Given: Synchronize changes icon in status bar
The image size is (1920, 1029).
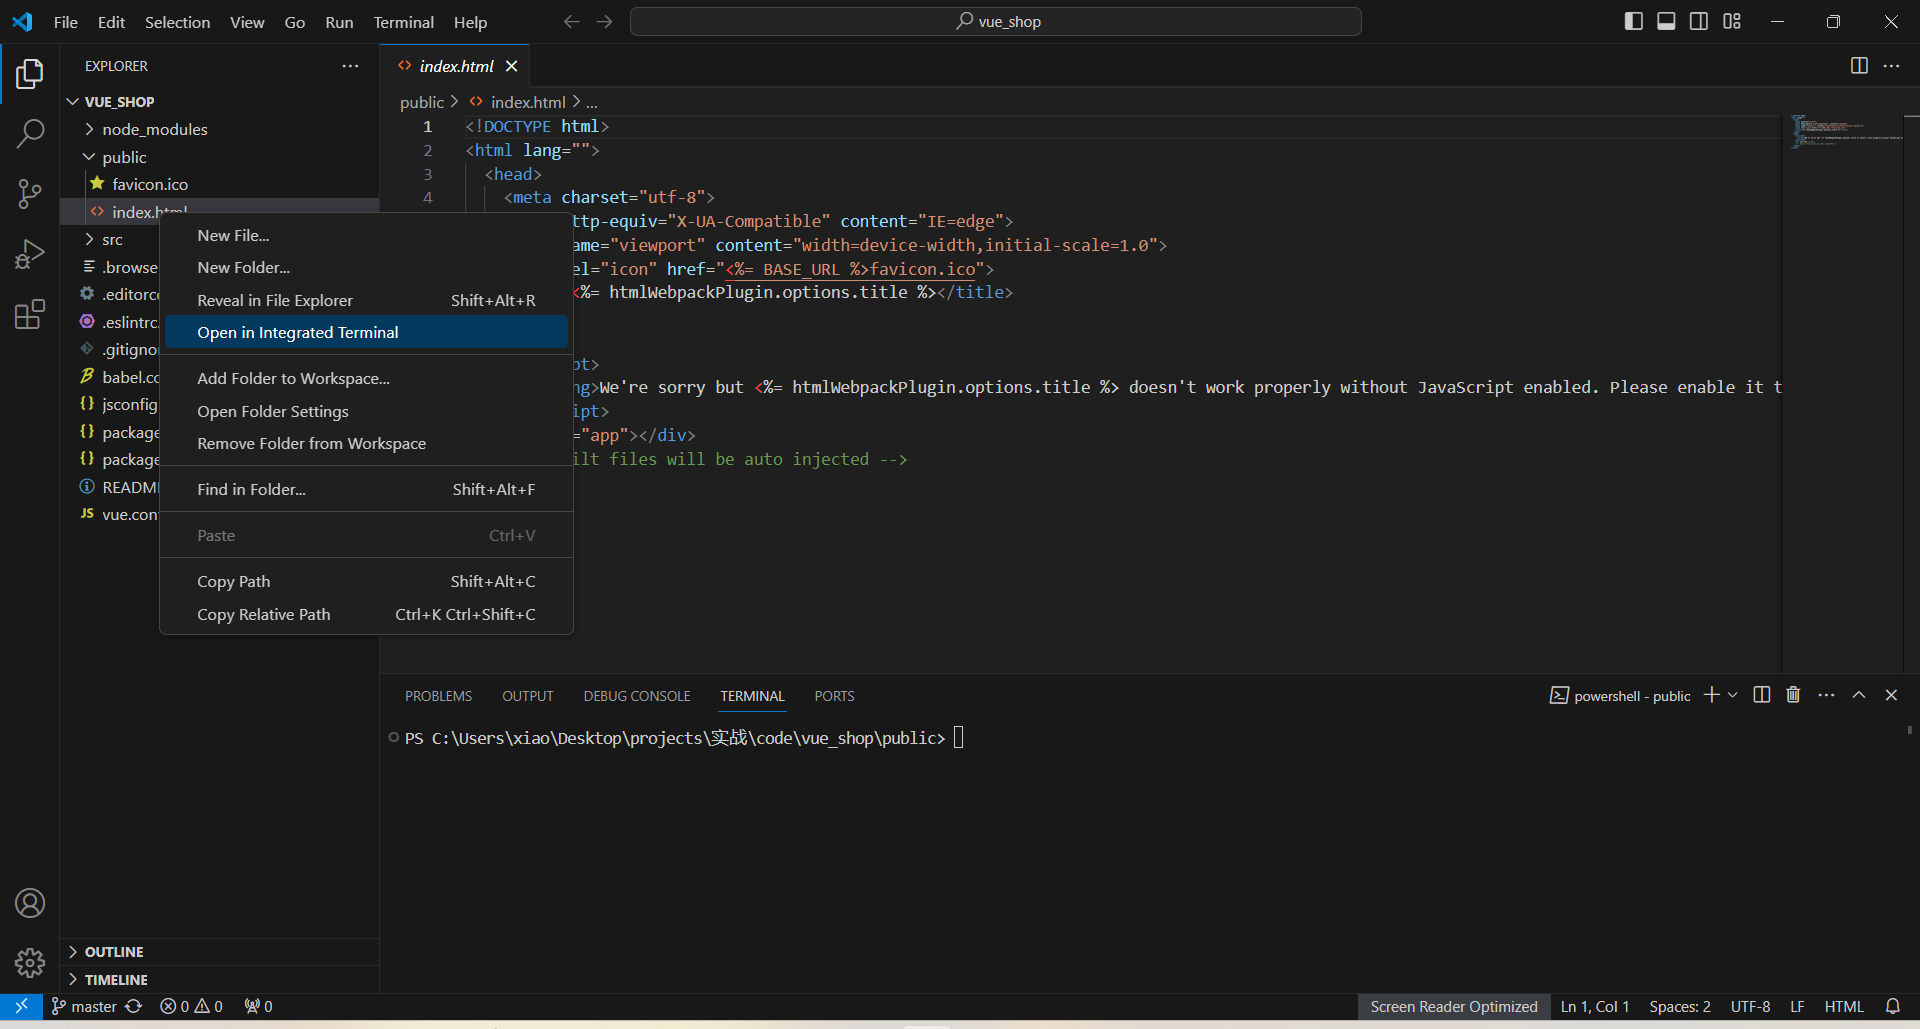Looking at the screenshot, I should (134, 1006).
